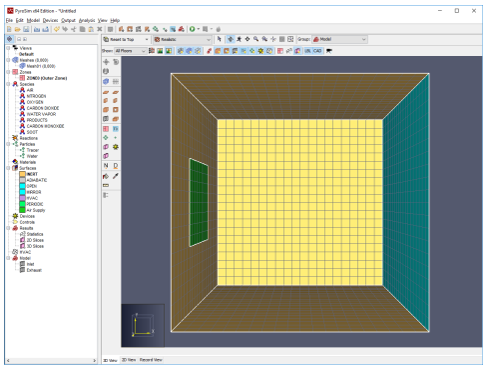The width and height of the screenshot is (489, 370).
Task: Select Air Supply surface in tree
Action: (36, 210)
